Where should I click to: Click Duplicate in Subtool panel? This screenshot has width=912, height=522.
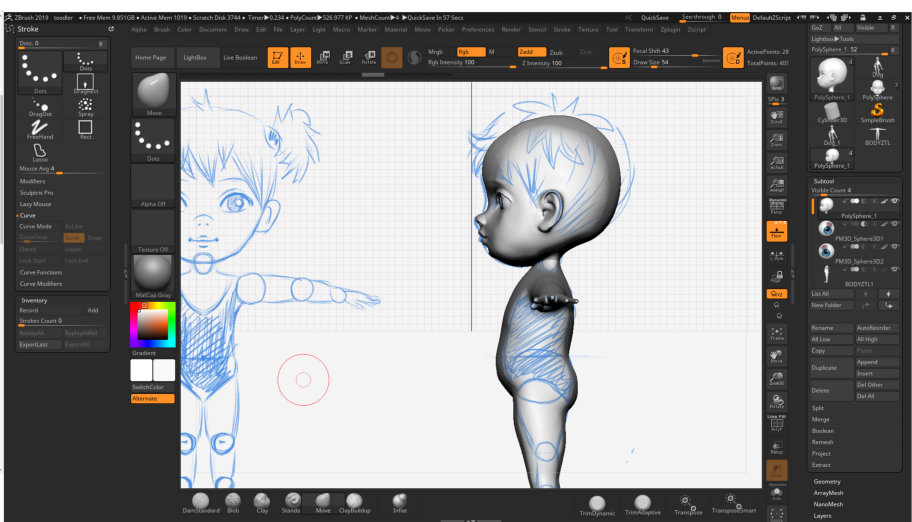tap(832, 368)
